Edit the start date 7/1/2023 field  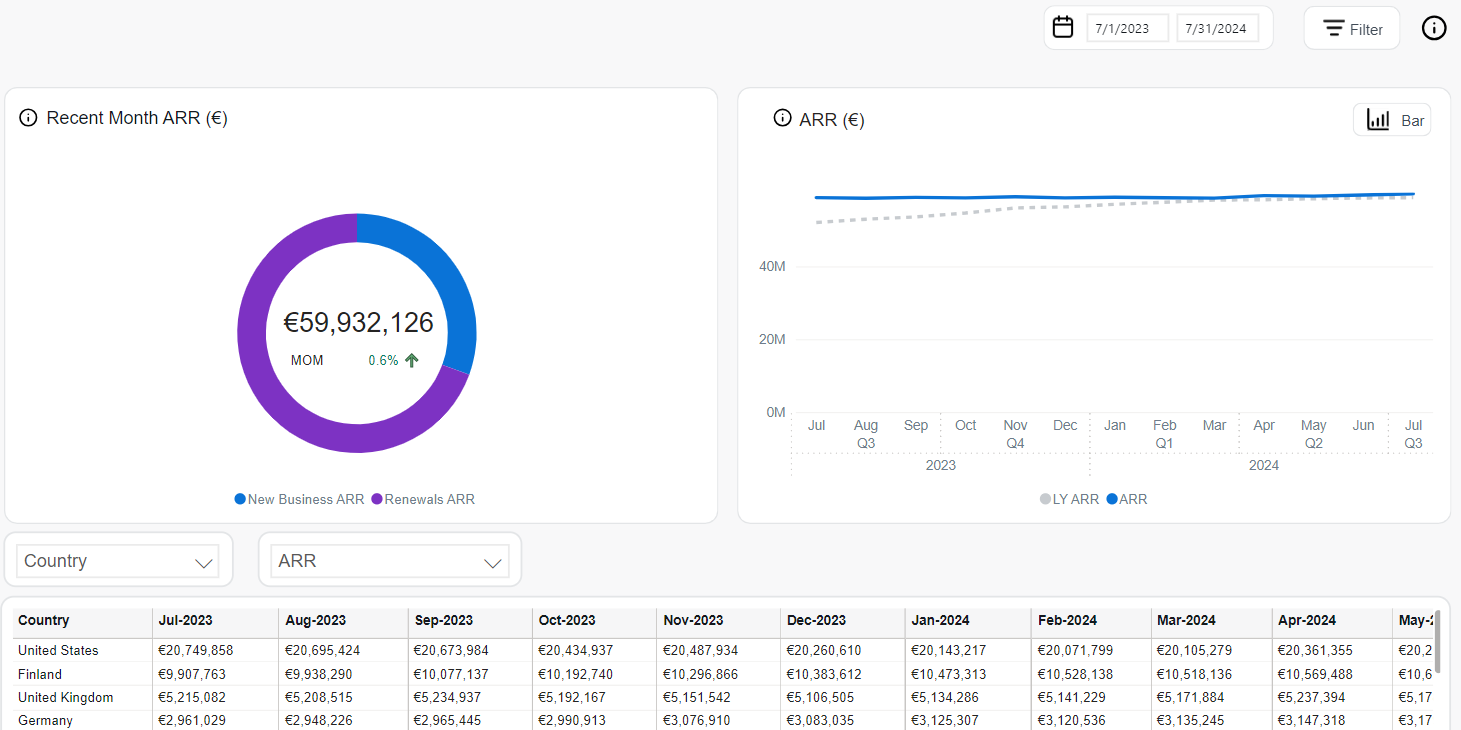tap(1127, 28)
